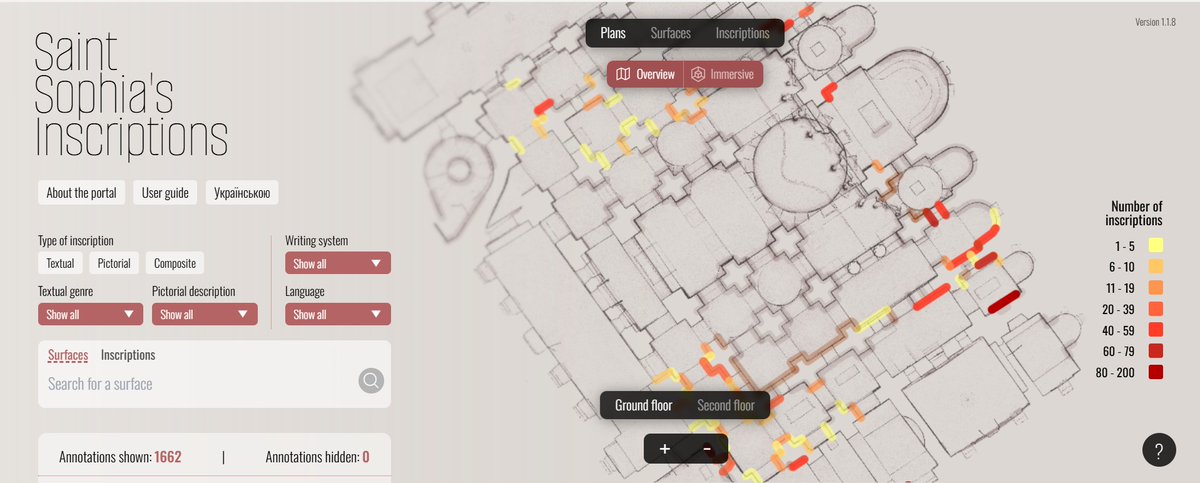Open the Language dropdown
Screen dimensions: 1200x483
coord(338,314)
